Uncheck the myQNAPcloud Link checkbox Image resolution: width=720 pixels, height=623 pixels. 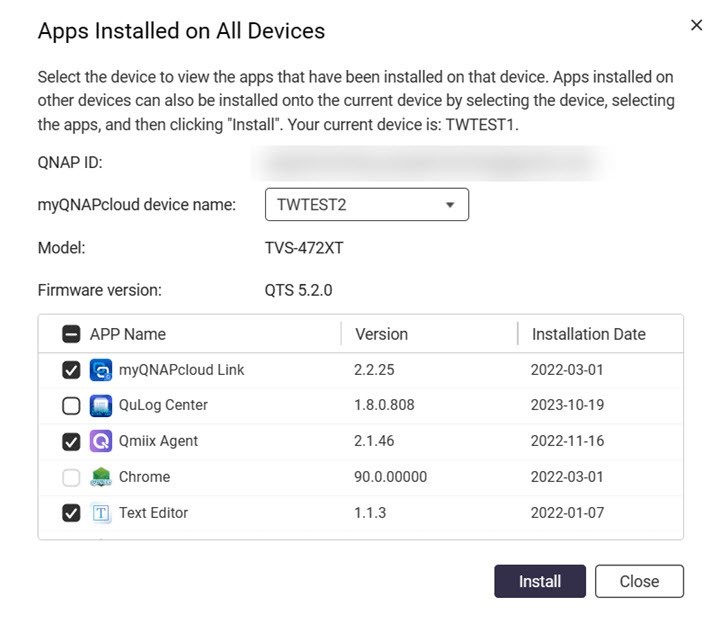71,370
